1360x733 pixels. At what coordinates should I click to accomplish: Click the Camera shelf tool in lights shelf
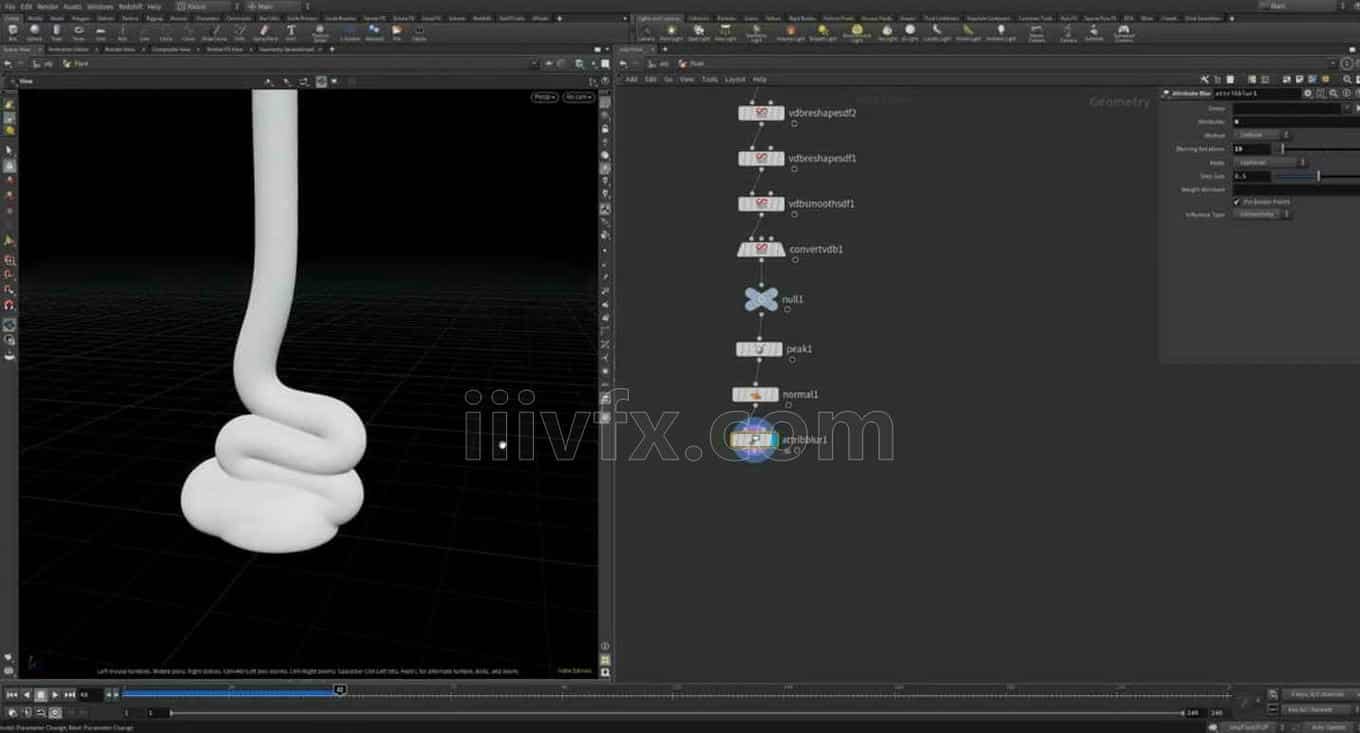pos(646,32)
